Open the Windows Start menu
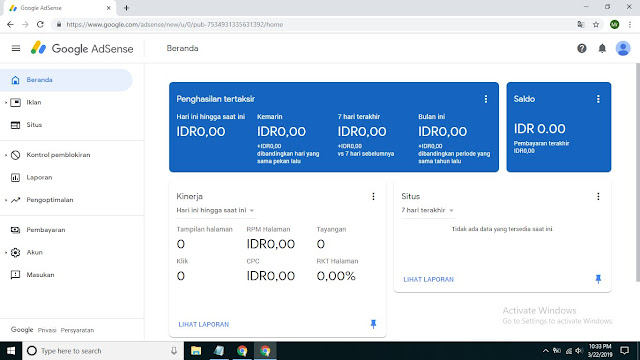This screenshot has height=360, width=640. (x=11, y=351)
